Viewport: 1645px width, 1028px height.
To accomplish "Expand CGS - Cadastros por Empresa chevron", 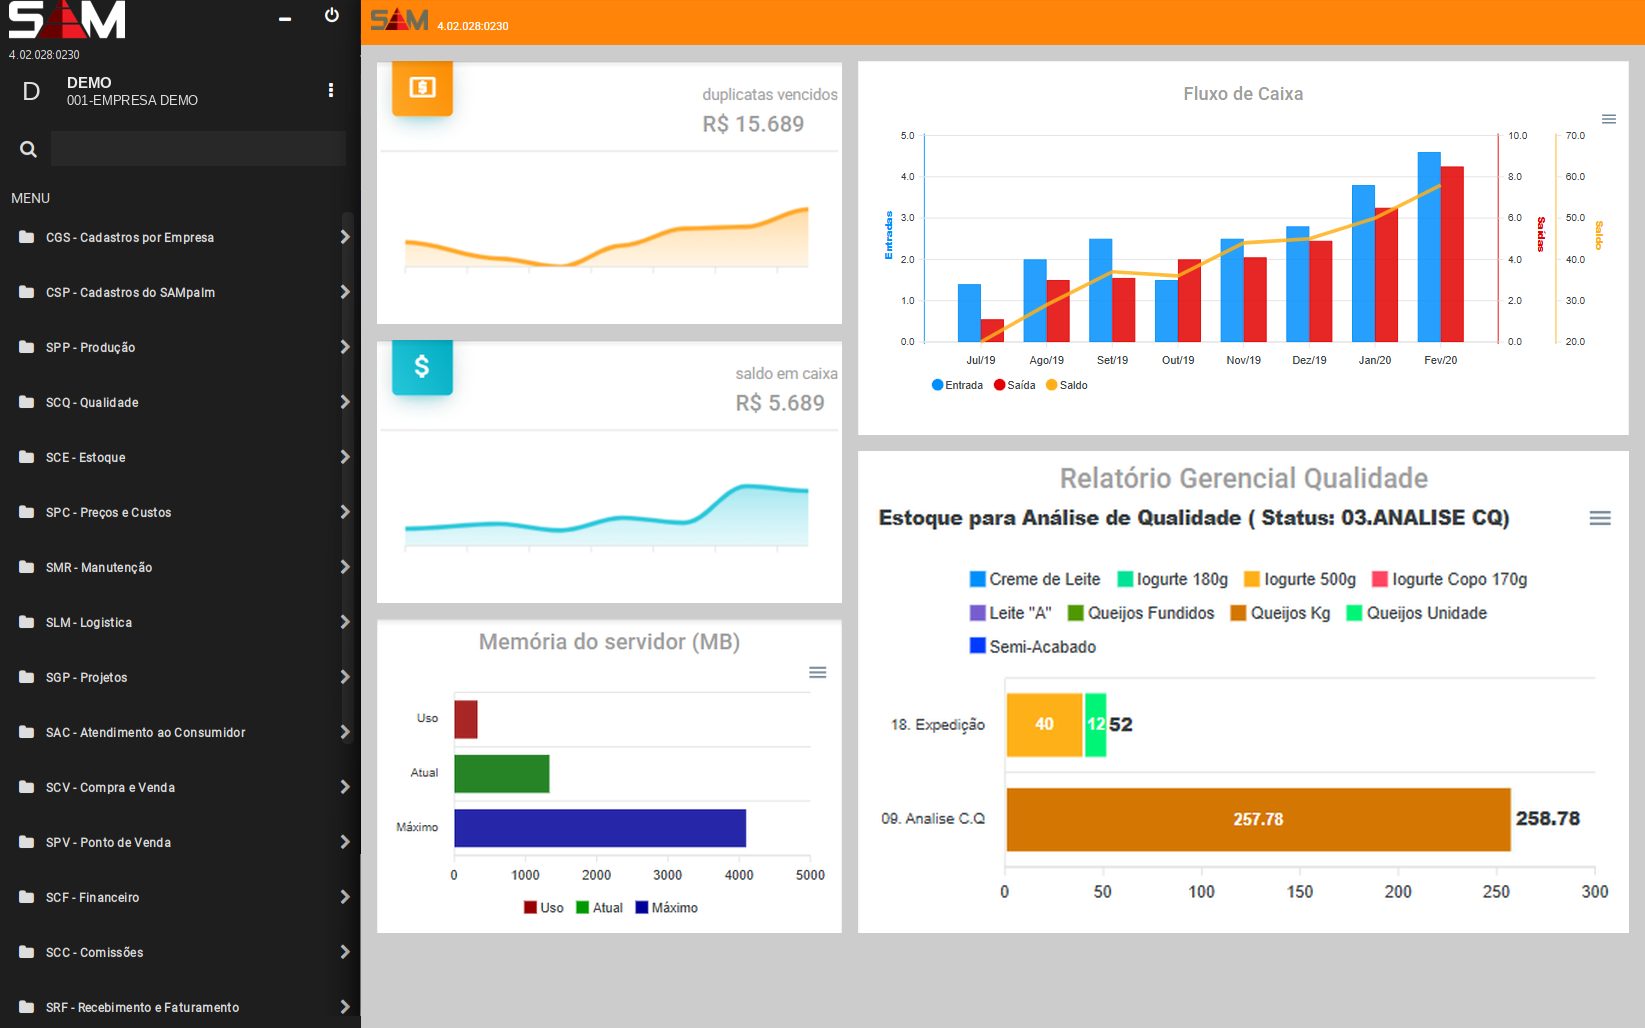I will click(x=345, y=237).
